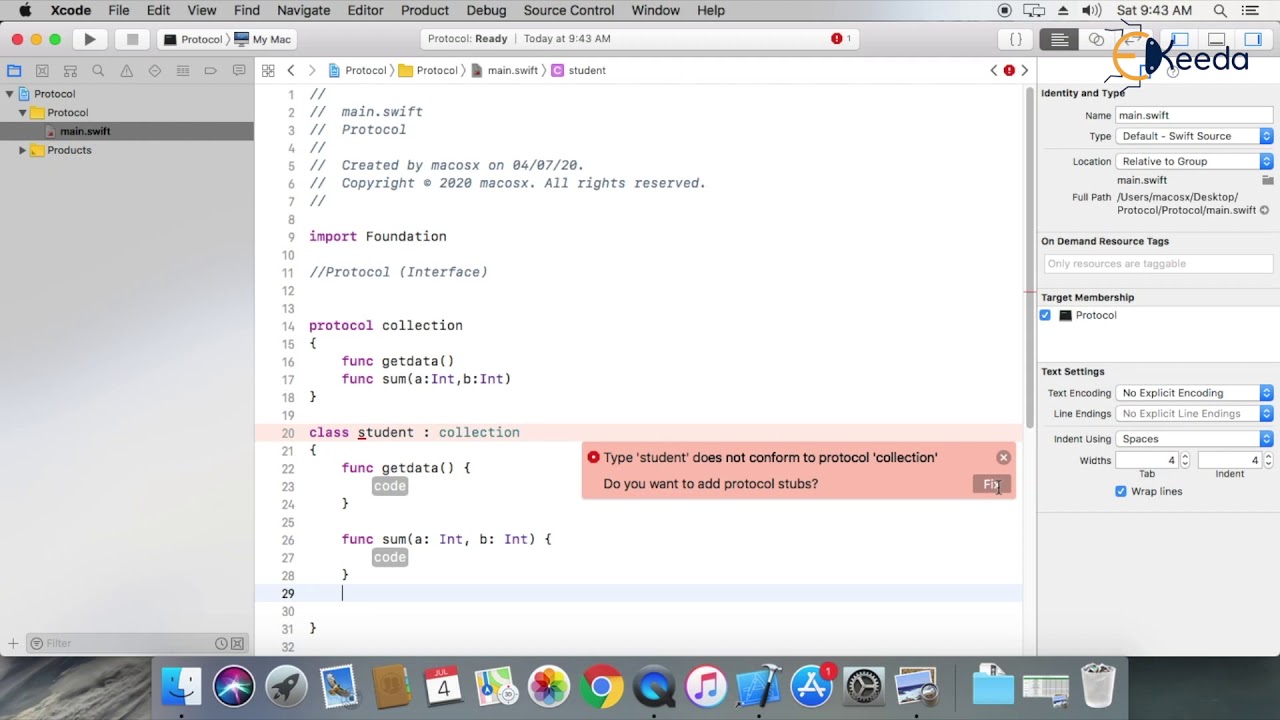Open the Text Encoding dropdown
This screenshot has height=720, width=1280.
tap(1194, 393)
